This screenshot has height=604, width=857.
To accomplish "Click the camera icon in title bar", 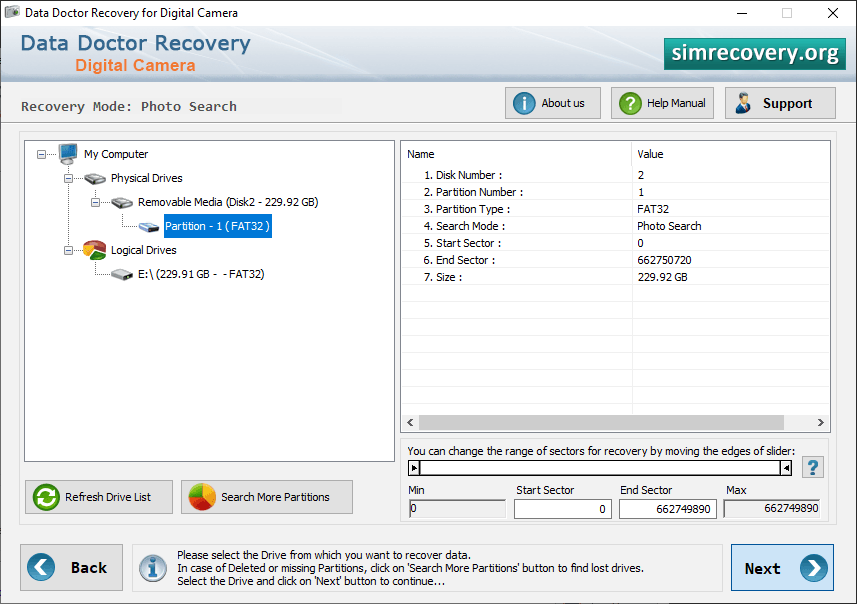I will click(x=12, y=12).
